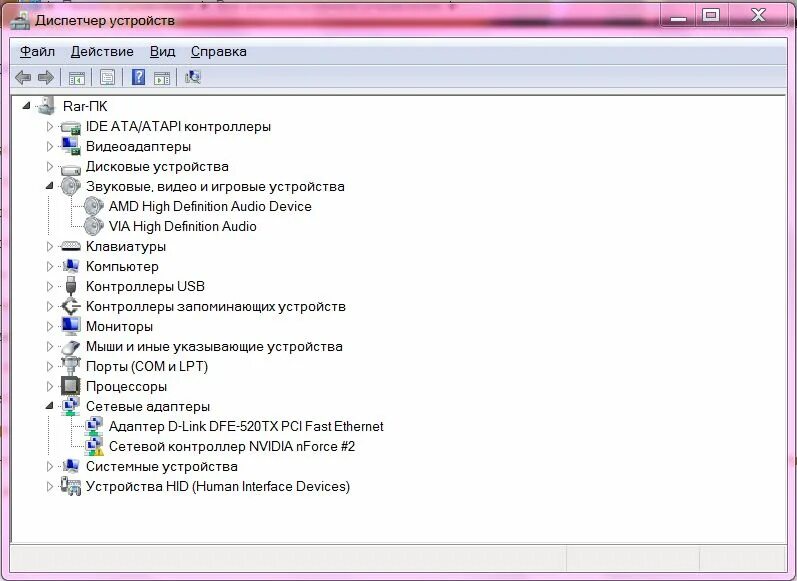Viewport: 797px width, 581px height.
Task: Click the Мониторы monitor icon
Action: coord(71,326)
